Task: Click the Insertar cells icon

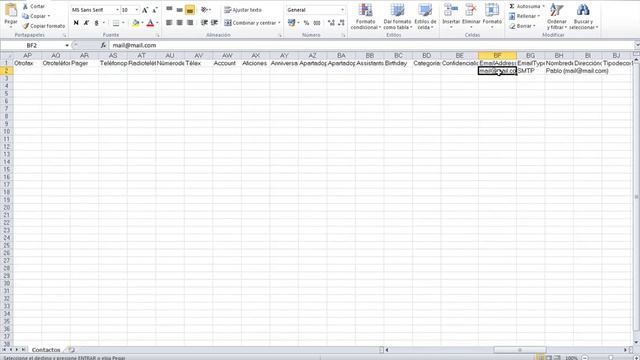Action: [451, 10]
